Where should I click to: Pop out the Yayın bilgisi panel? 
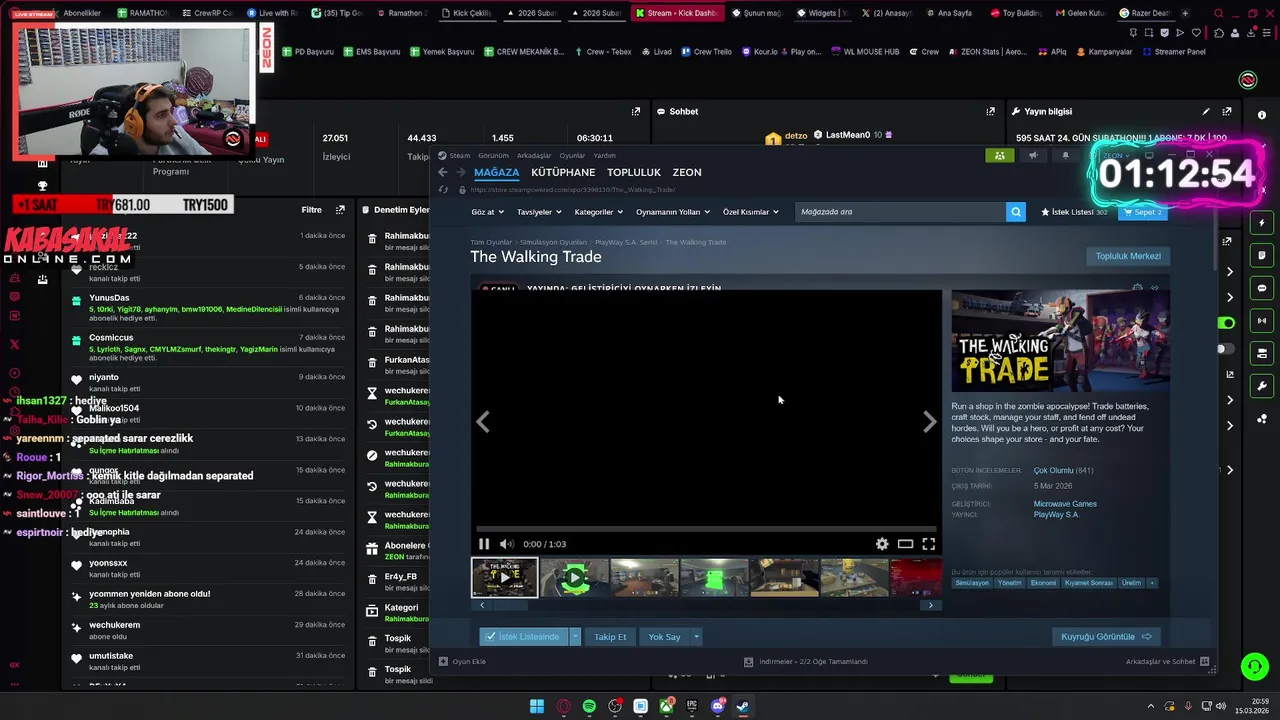1227,111
